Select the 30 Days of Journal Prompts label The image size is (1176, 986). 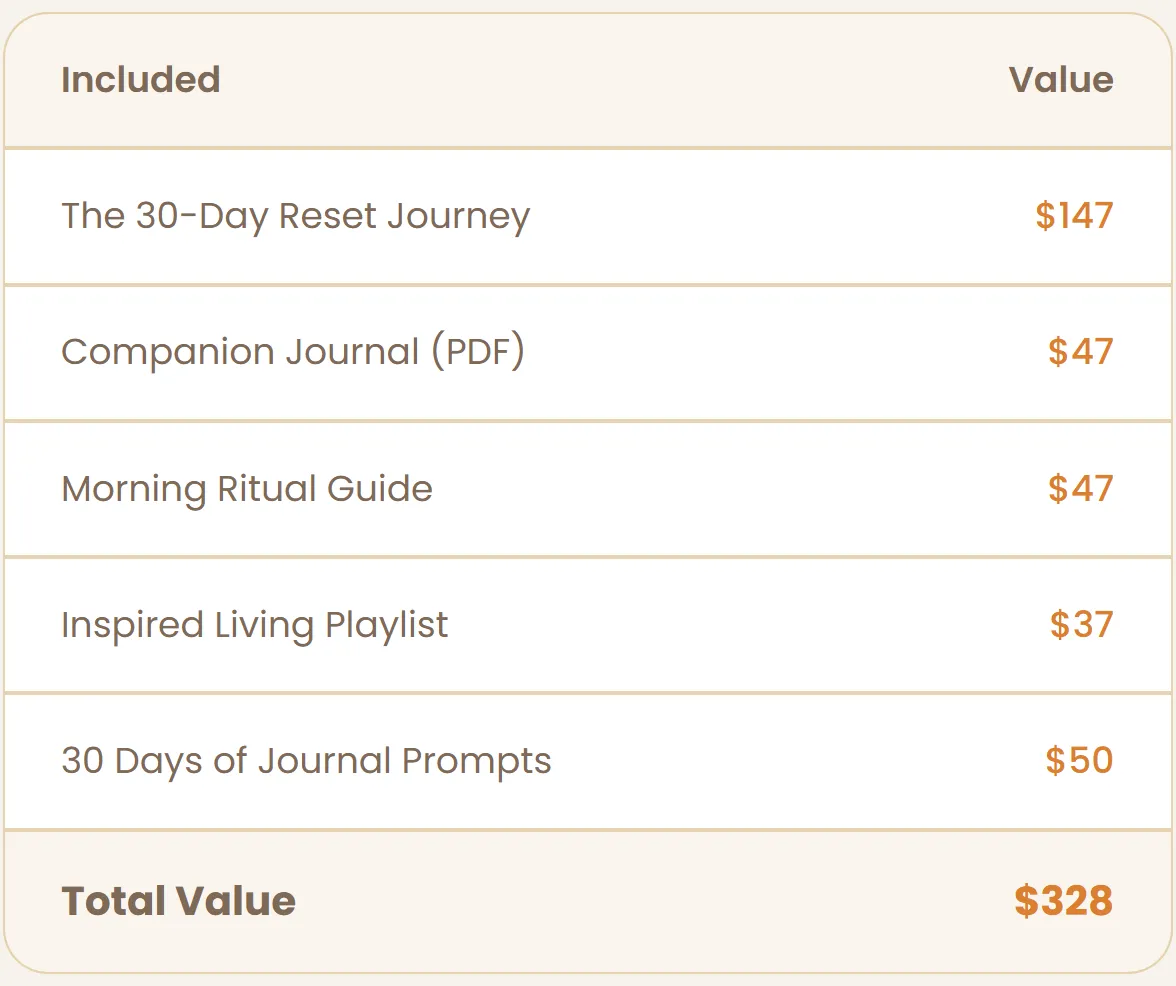[x=306, y=761]
